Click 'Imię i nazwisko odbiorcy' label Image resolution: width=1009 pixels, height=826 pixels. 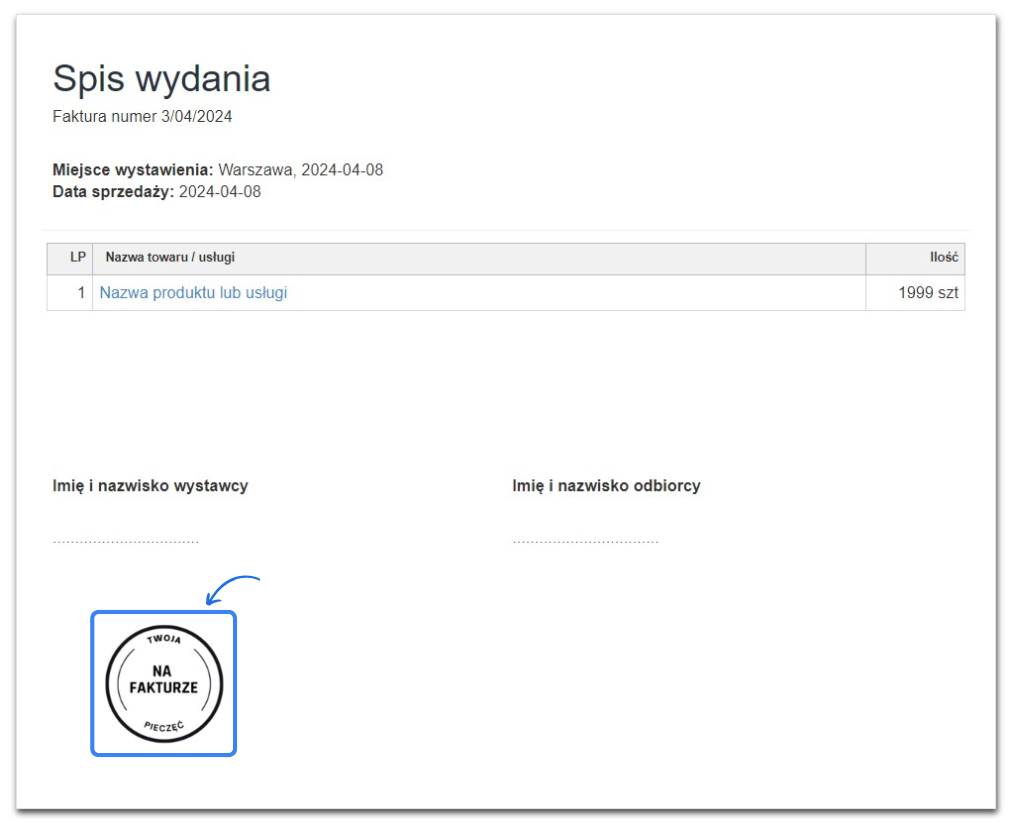point(606,486)
